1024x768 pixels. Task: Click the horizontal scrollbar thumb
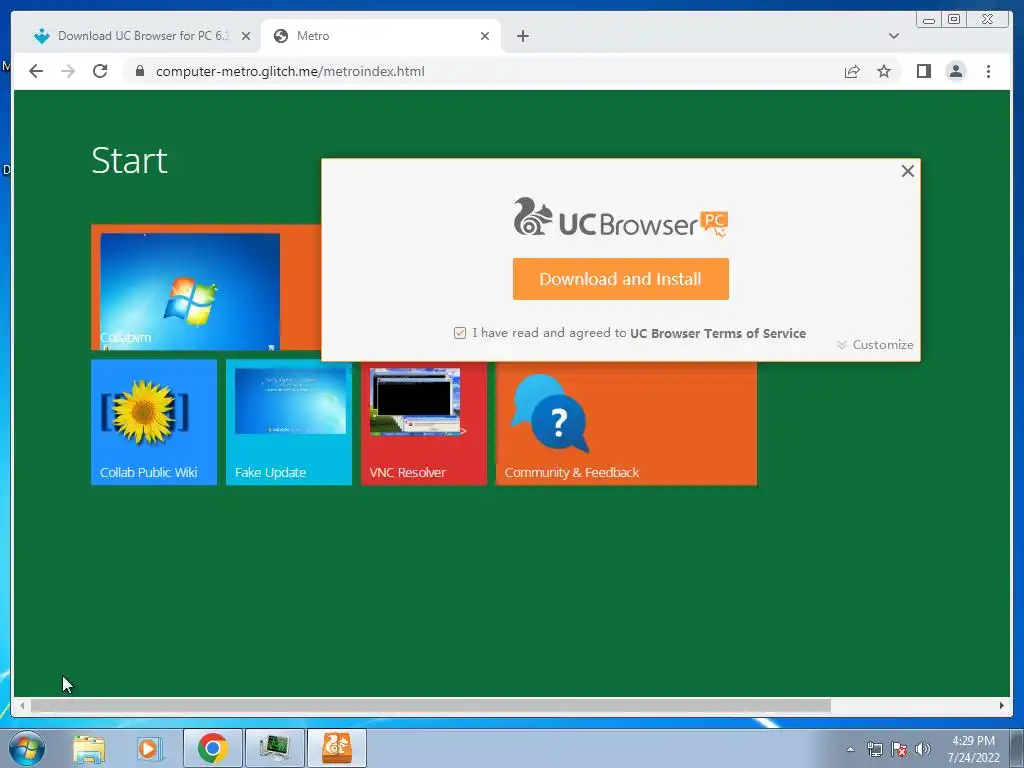(x=431, y=705)
